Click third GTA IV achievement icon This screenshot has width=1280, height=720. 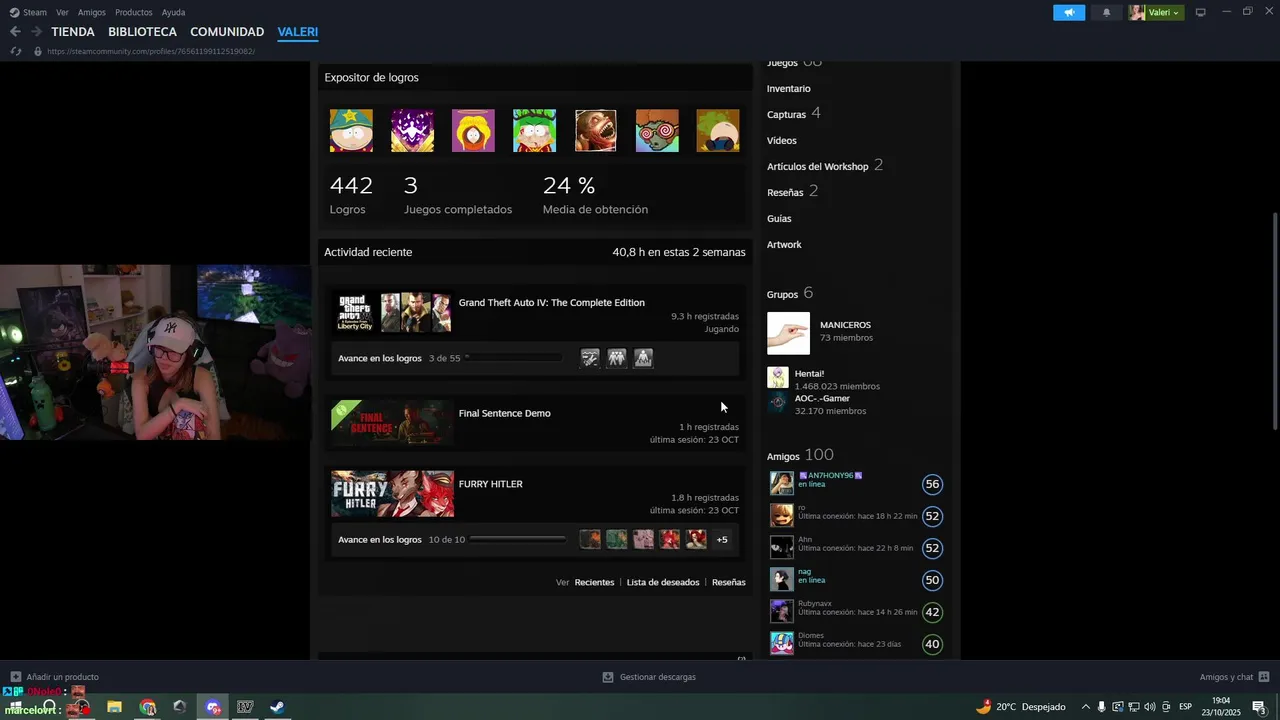(643, 357)
